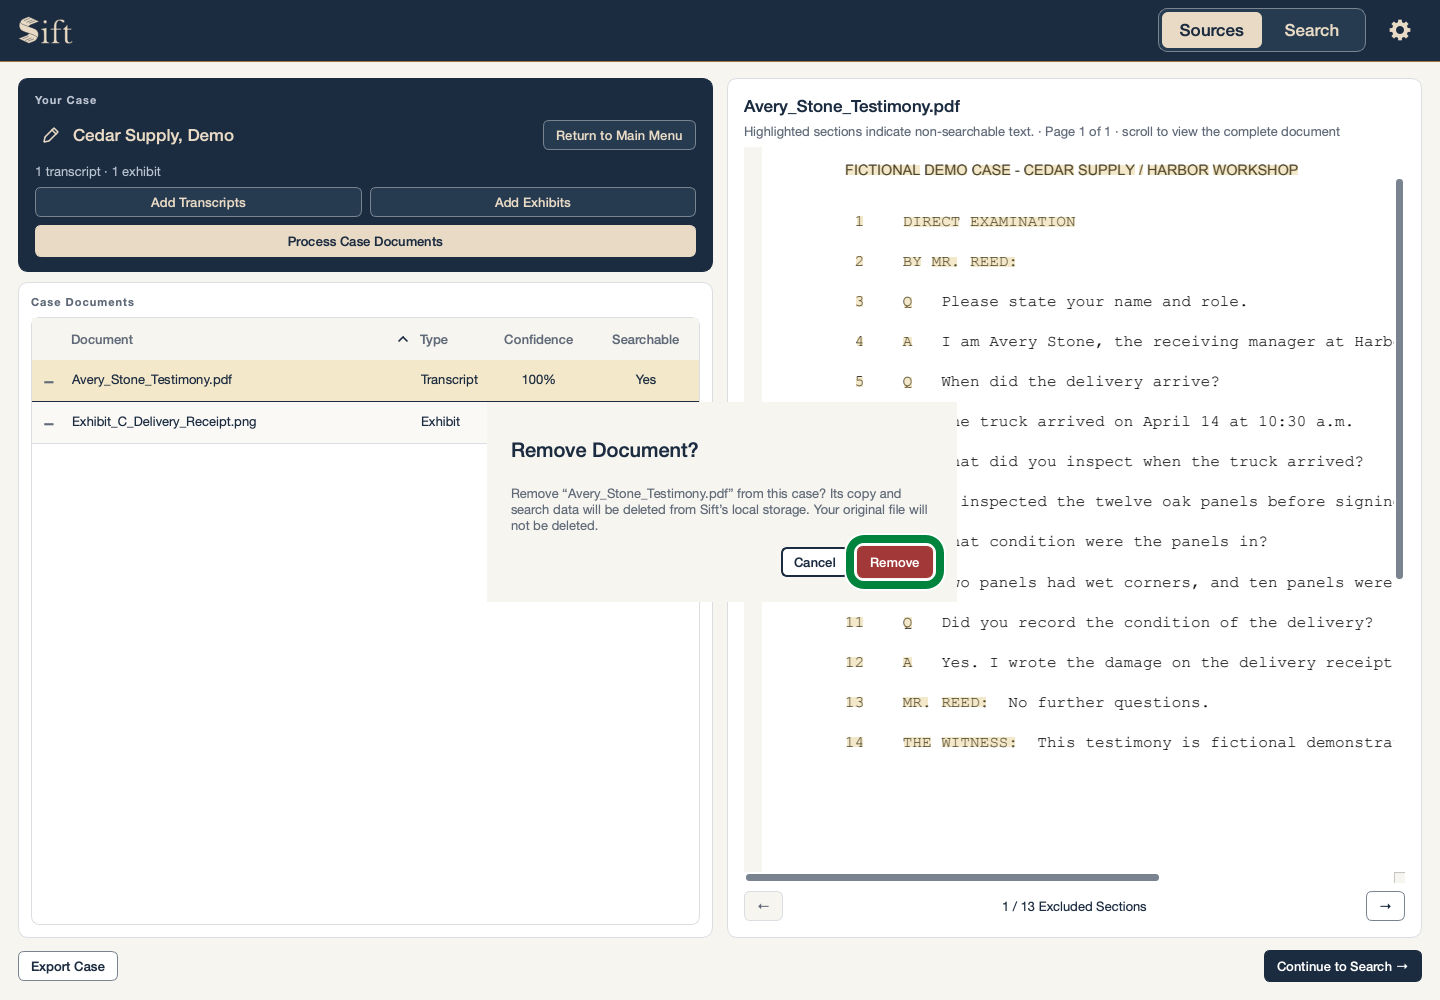This screenshot has width=1440, height=1000.
Task: Click the horizontal scrollbar under the transcript
Action: click(x=952, y=877)
